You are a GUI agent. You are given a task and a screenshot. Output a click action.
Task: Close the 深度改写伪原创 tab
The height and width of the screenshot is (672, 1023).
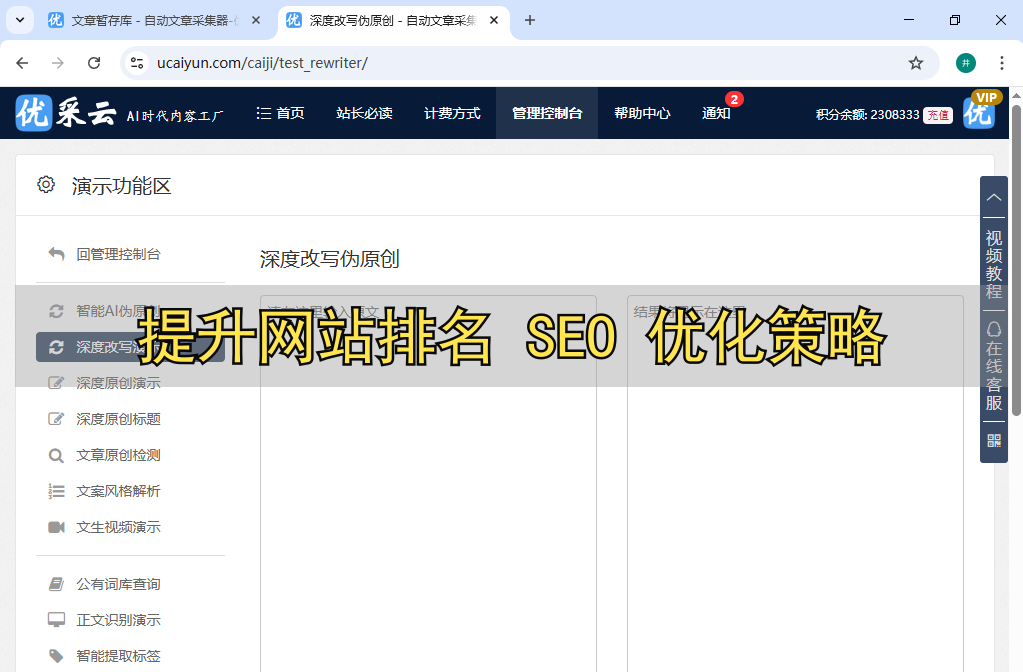pos(494,20)
